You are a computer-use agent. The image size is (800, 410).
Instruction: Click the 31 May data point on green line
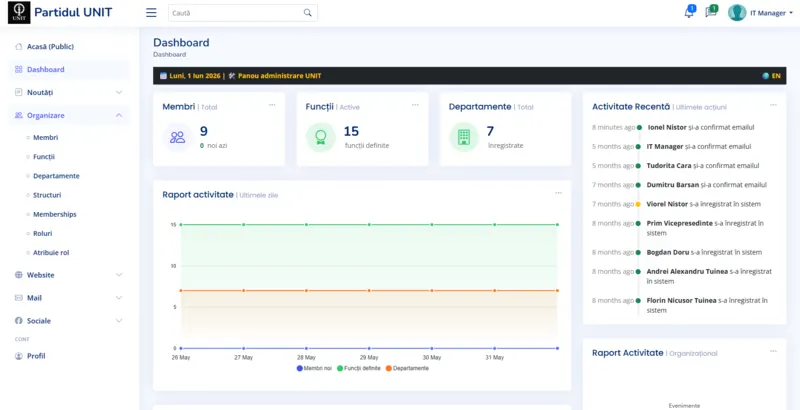(494, 224)
